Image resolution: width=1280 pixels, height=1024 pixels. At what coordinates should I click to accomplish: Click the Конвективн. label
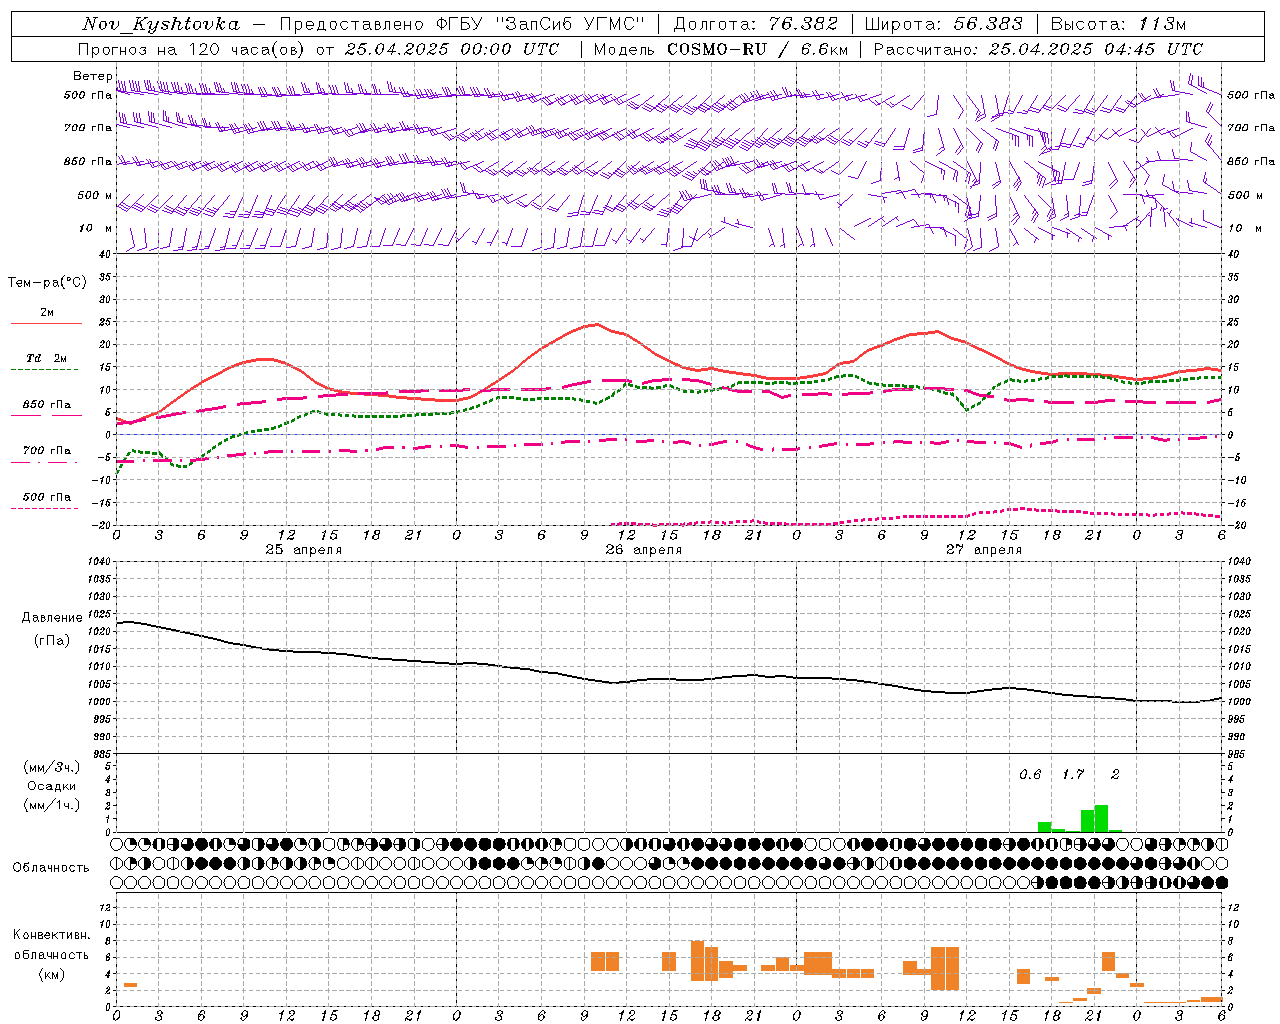click(x=52, y=935)
